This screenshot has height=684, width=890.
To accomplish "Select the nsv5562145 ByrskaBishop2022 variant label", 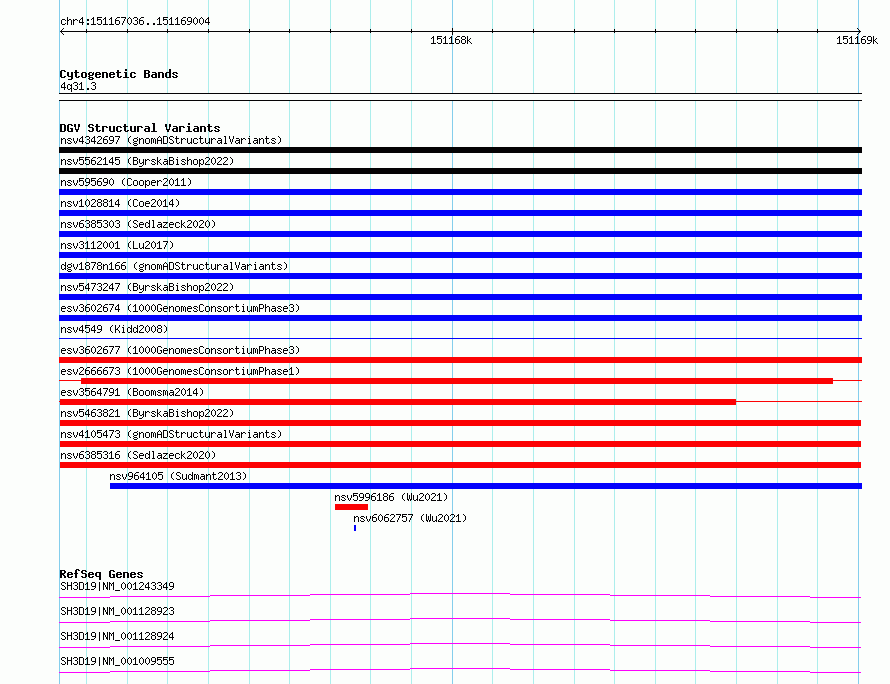I will click(x=147, y=161).
